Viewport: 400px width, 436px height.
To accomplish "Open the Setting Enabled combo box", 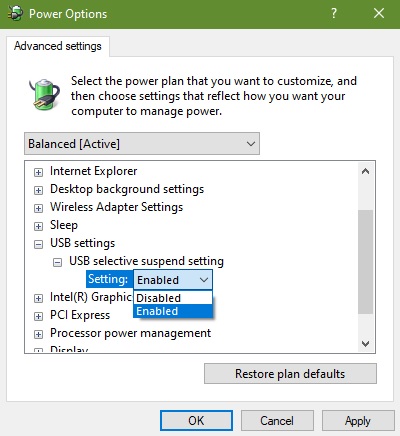I will (x=173, y=280).
